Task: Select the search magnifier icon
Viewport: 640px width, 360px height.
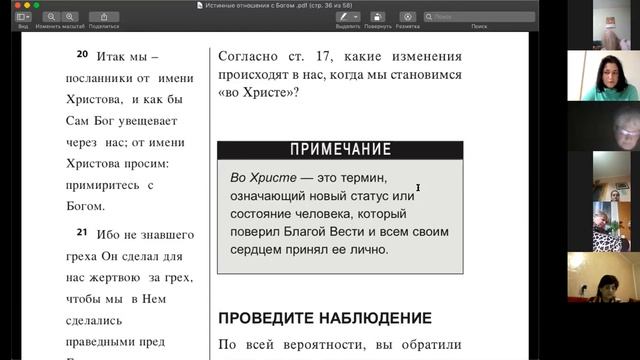Action: tap(429, 17)
